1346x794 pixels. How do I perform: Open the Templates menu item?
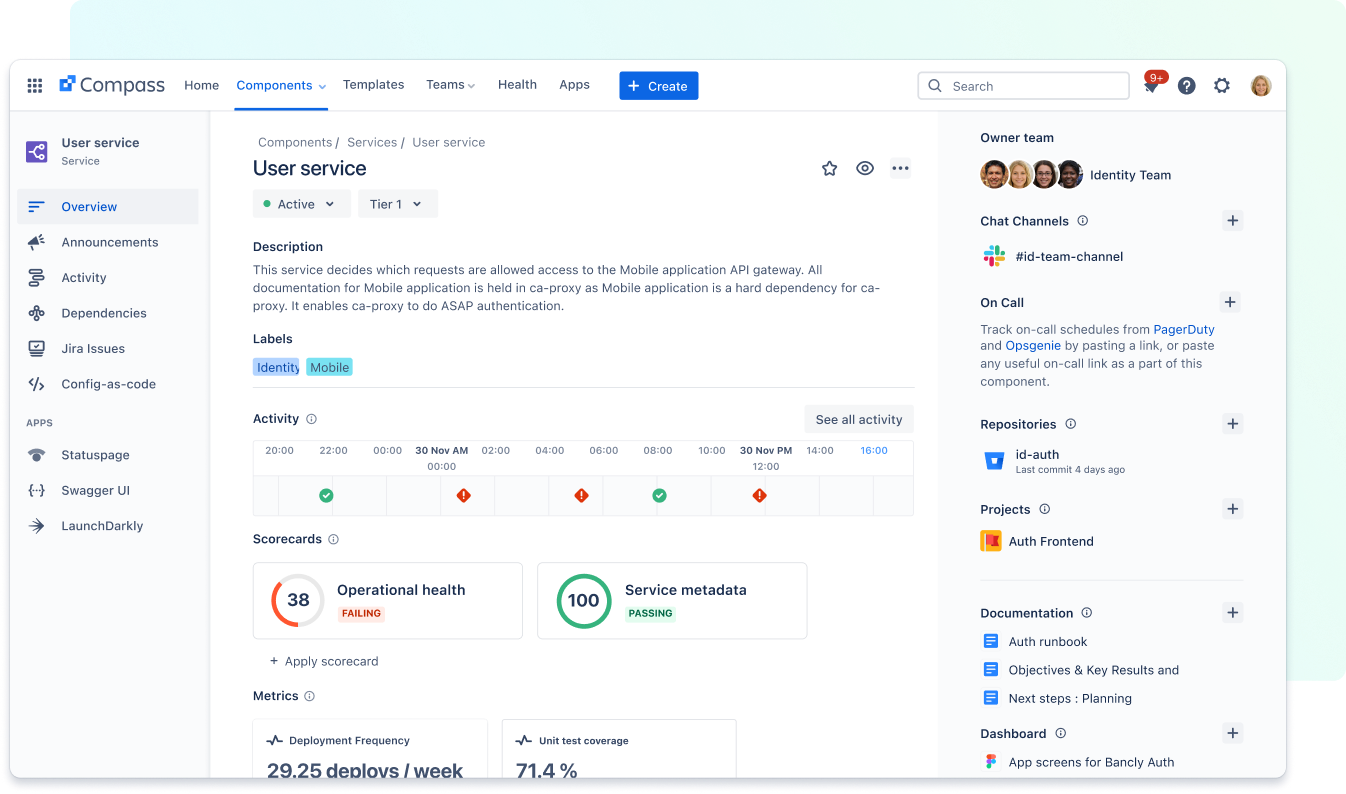point(373,85)
